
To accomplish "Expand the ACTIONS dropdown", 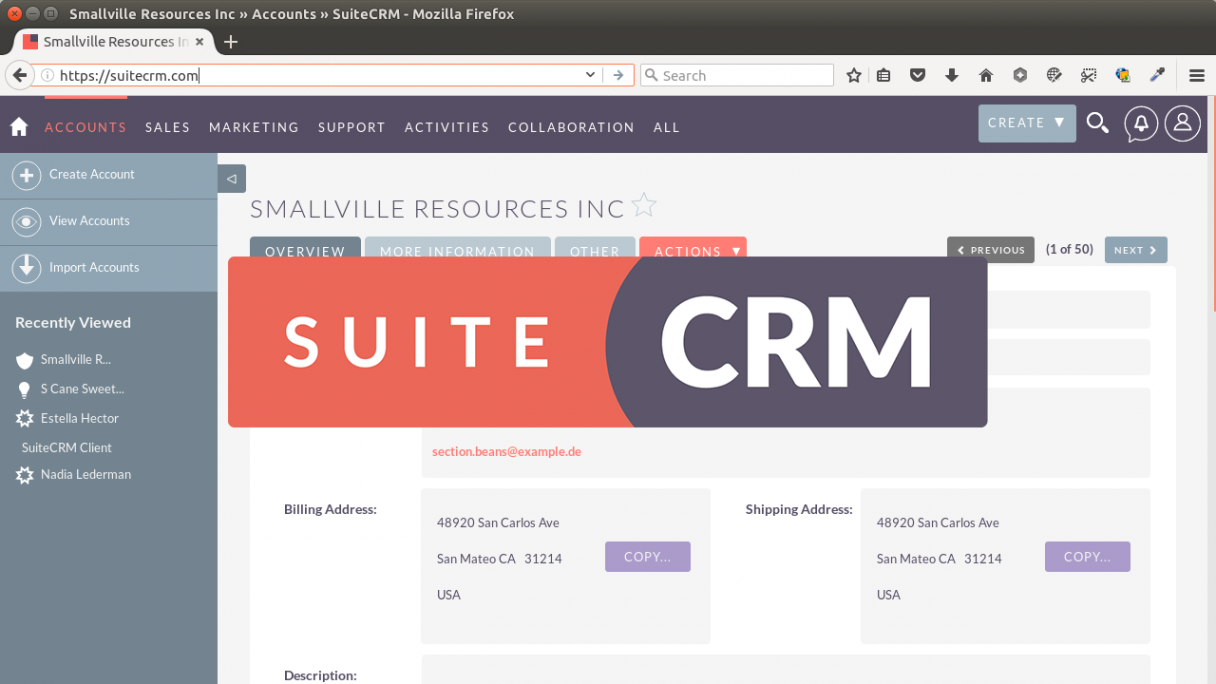I will 693,251.
